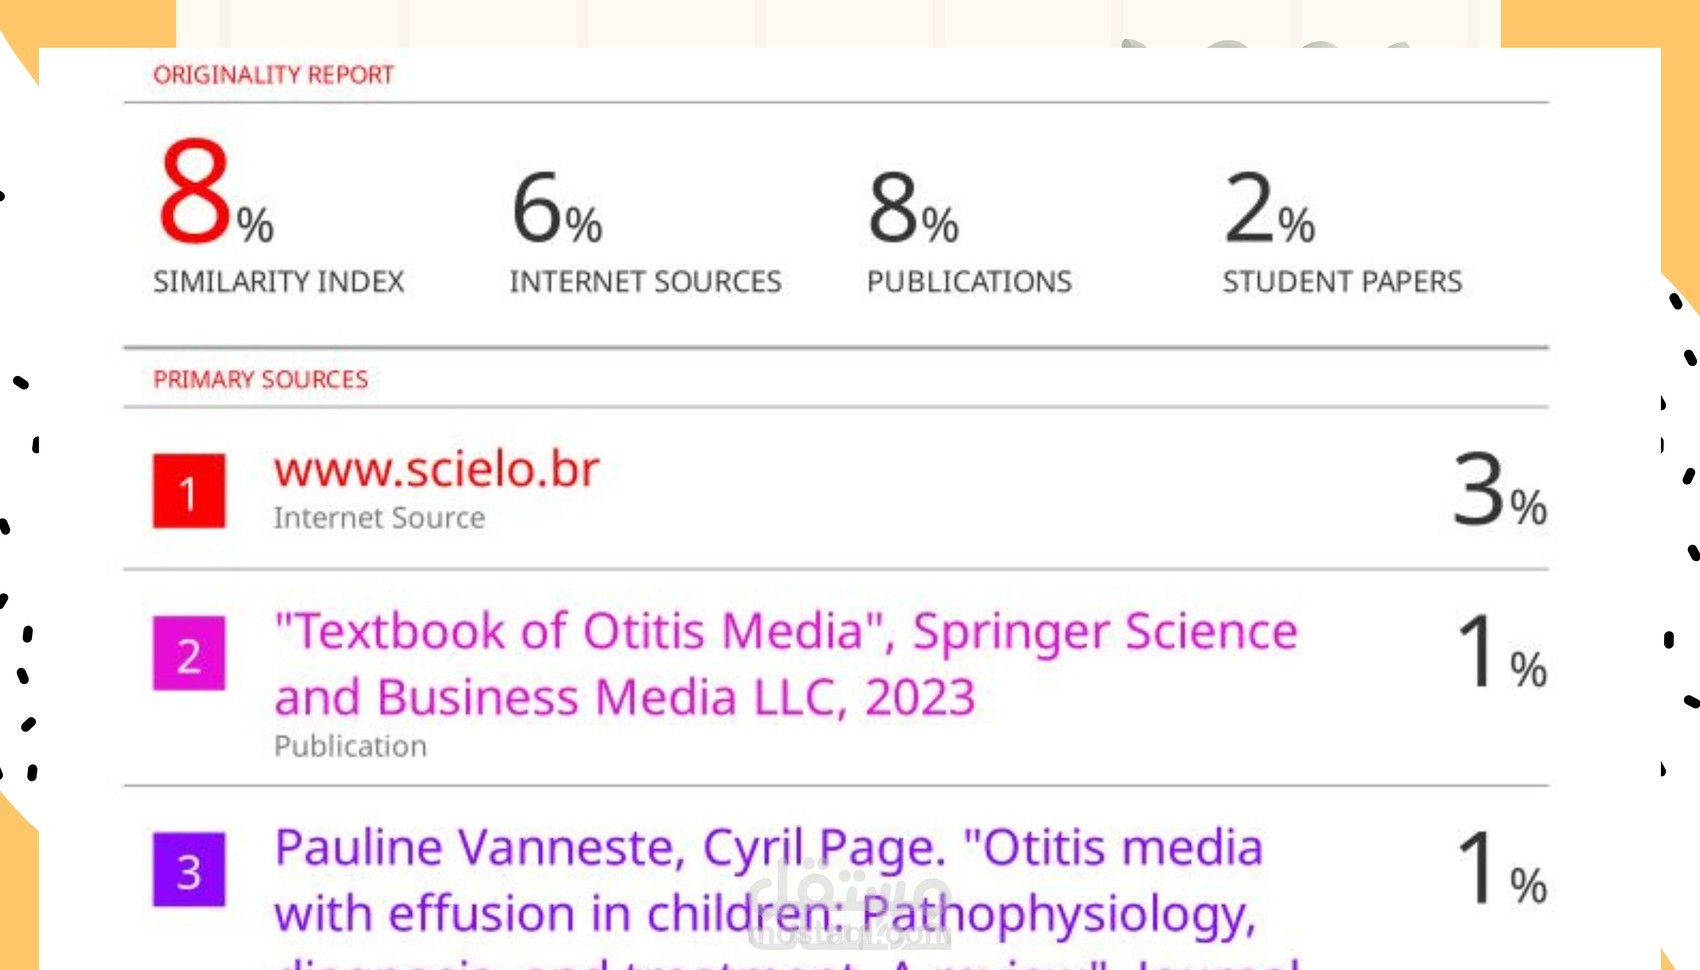Image resolution: width=1700 pixels, height=970 pixels.
Task: Click the STUDENT PAPERS label
Action: (x=1342, y=282)
